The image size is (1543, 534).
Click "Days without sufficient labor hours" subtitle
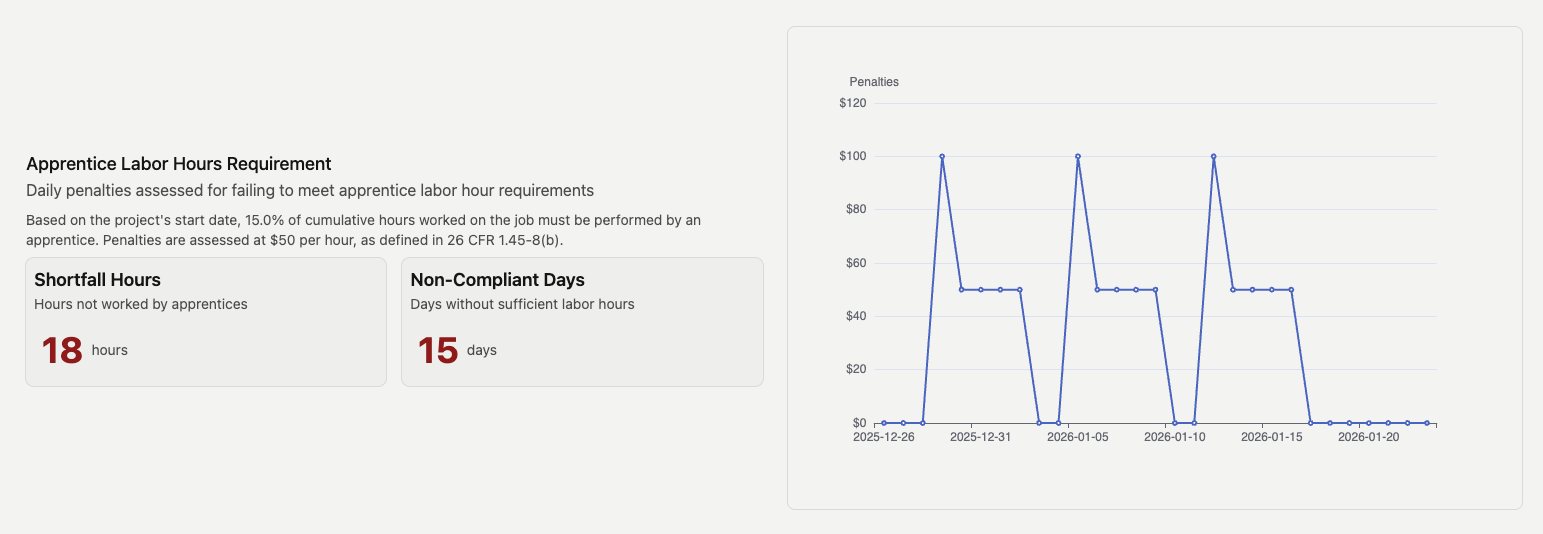[x=522, y=304]
